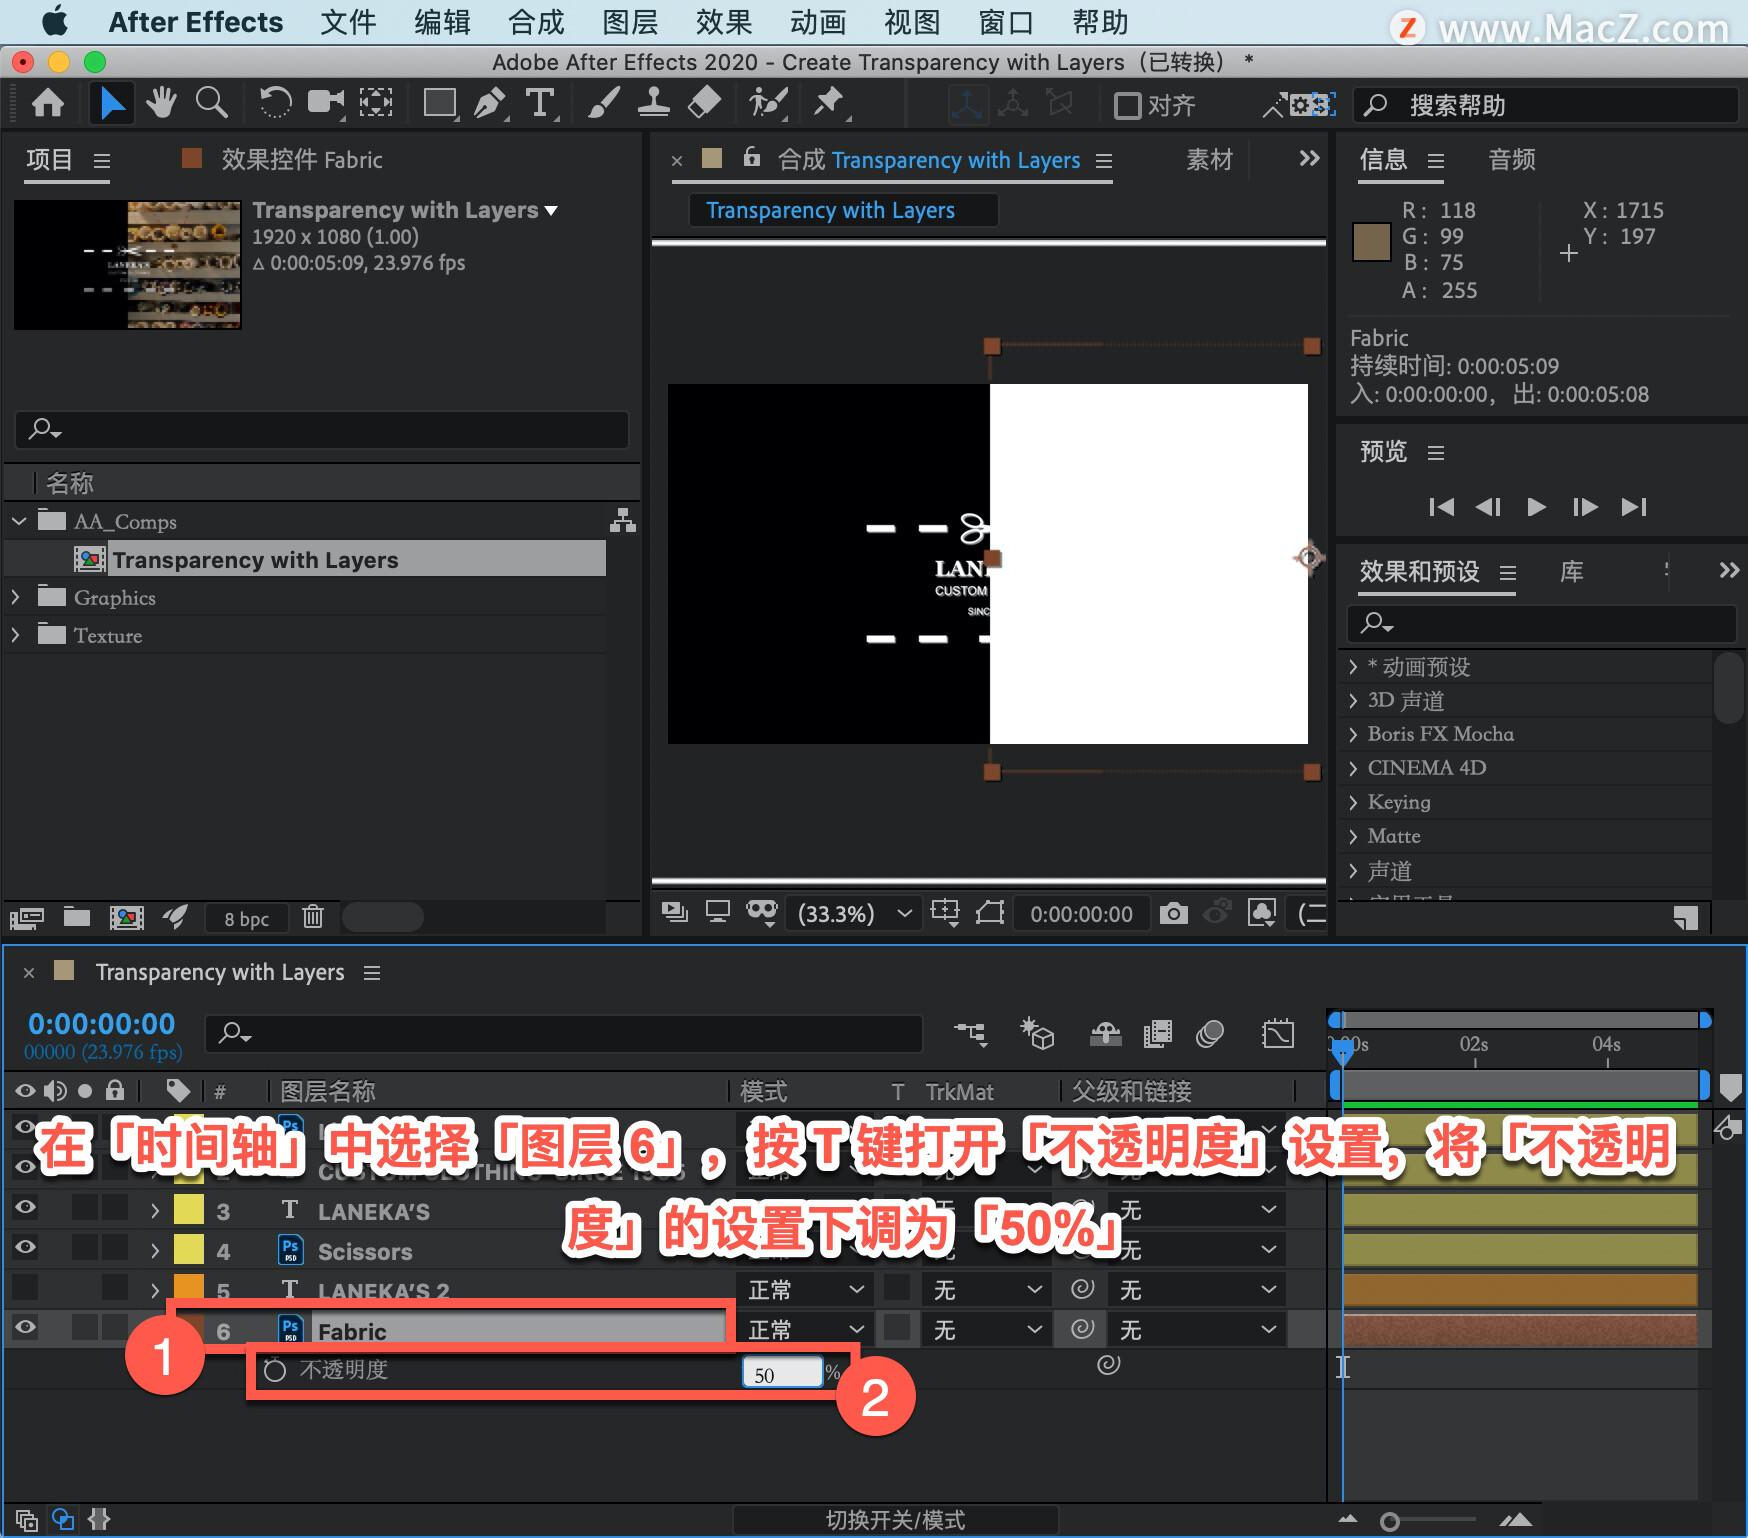1748x1538 pixels.
Task: Toggle Fabric layer lock switch
Action: [x=115, y=1327]
